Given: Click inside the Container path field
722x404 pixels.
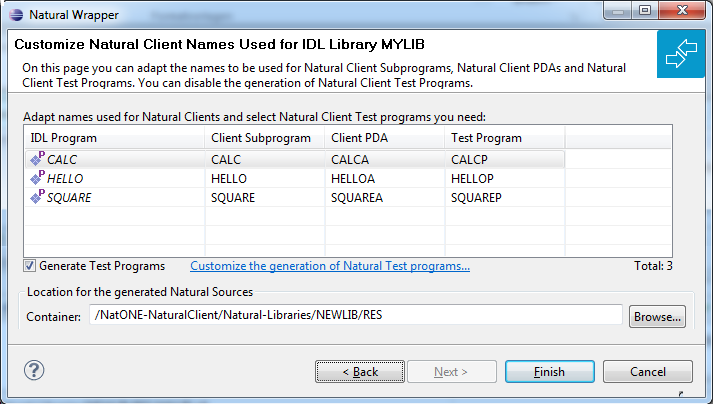Looking at the screenshot, I should pyautogui.click(x=355, y=315).
